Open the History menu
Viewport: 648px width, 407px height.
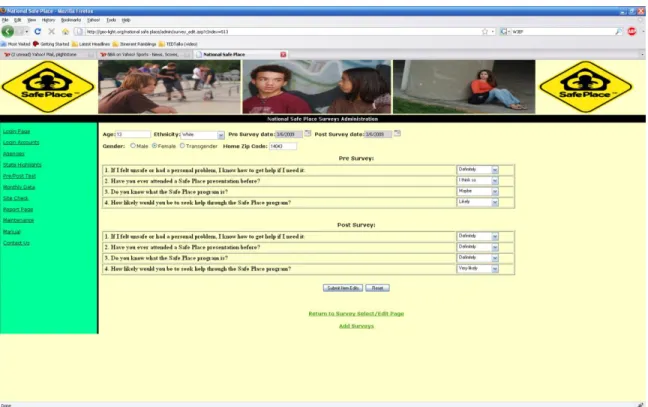[48, 20]
